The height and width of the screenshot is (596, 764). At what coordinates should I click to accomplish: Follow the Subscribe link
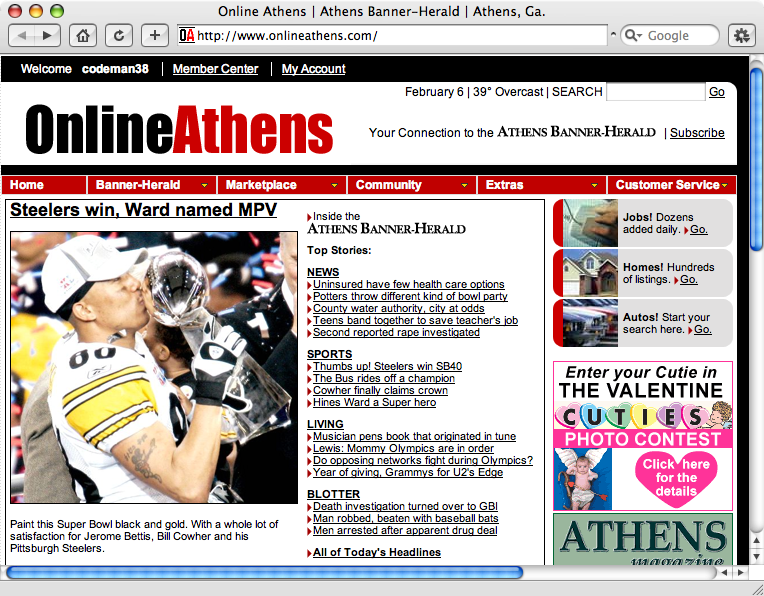pyautogui.click(x=697, y=133)
